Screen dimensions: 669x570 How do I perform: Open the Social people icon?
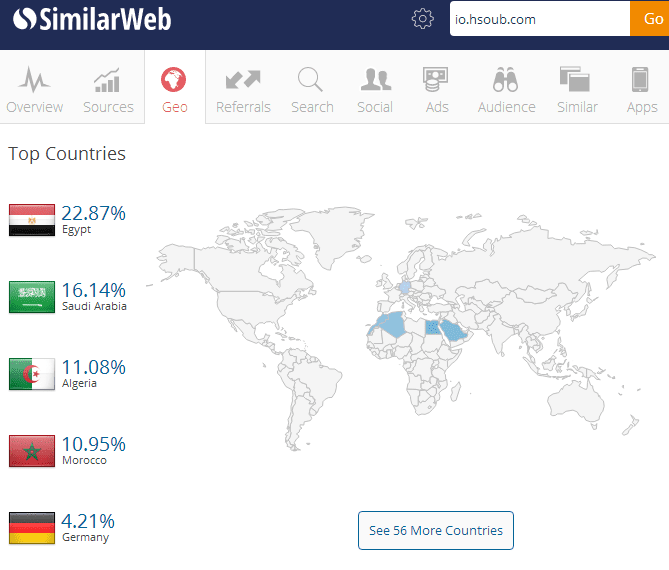click(x=375, y=80)
